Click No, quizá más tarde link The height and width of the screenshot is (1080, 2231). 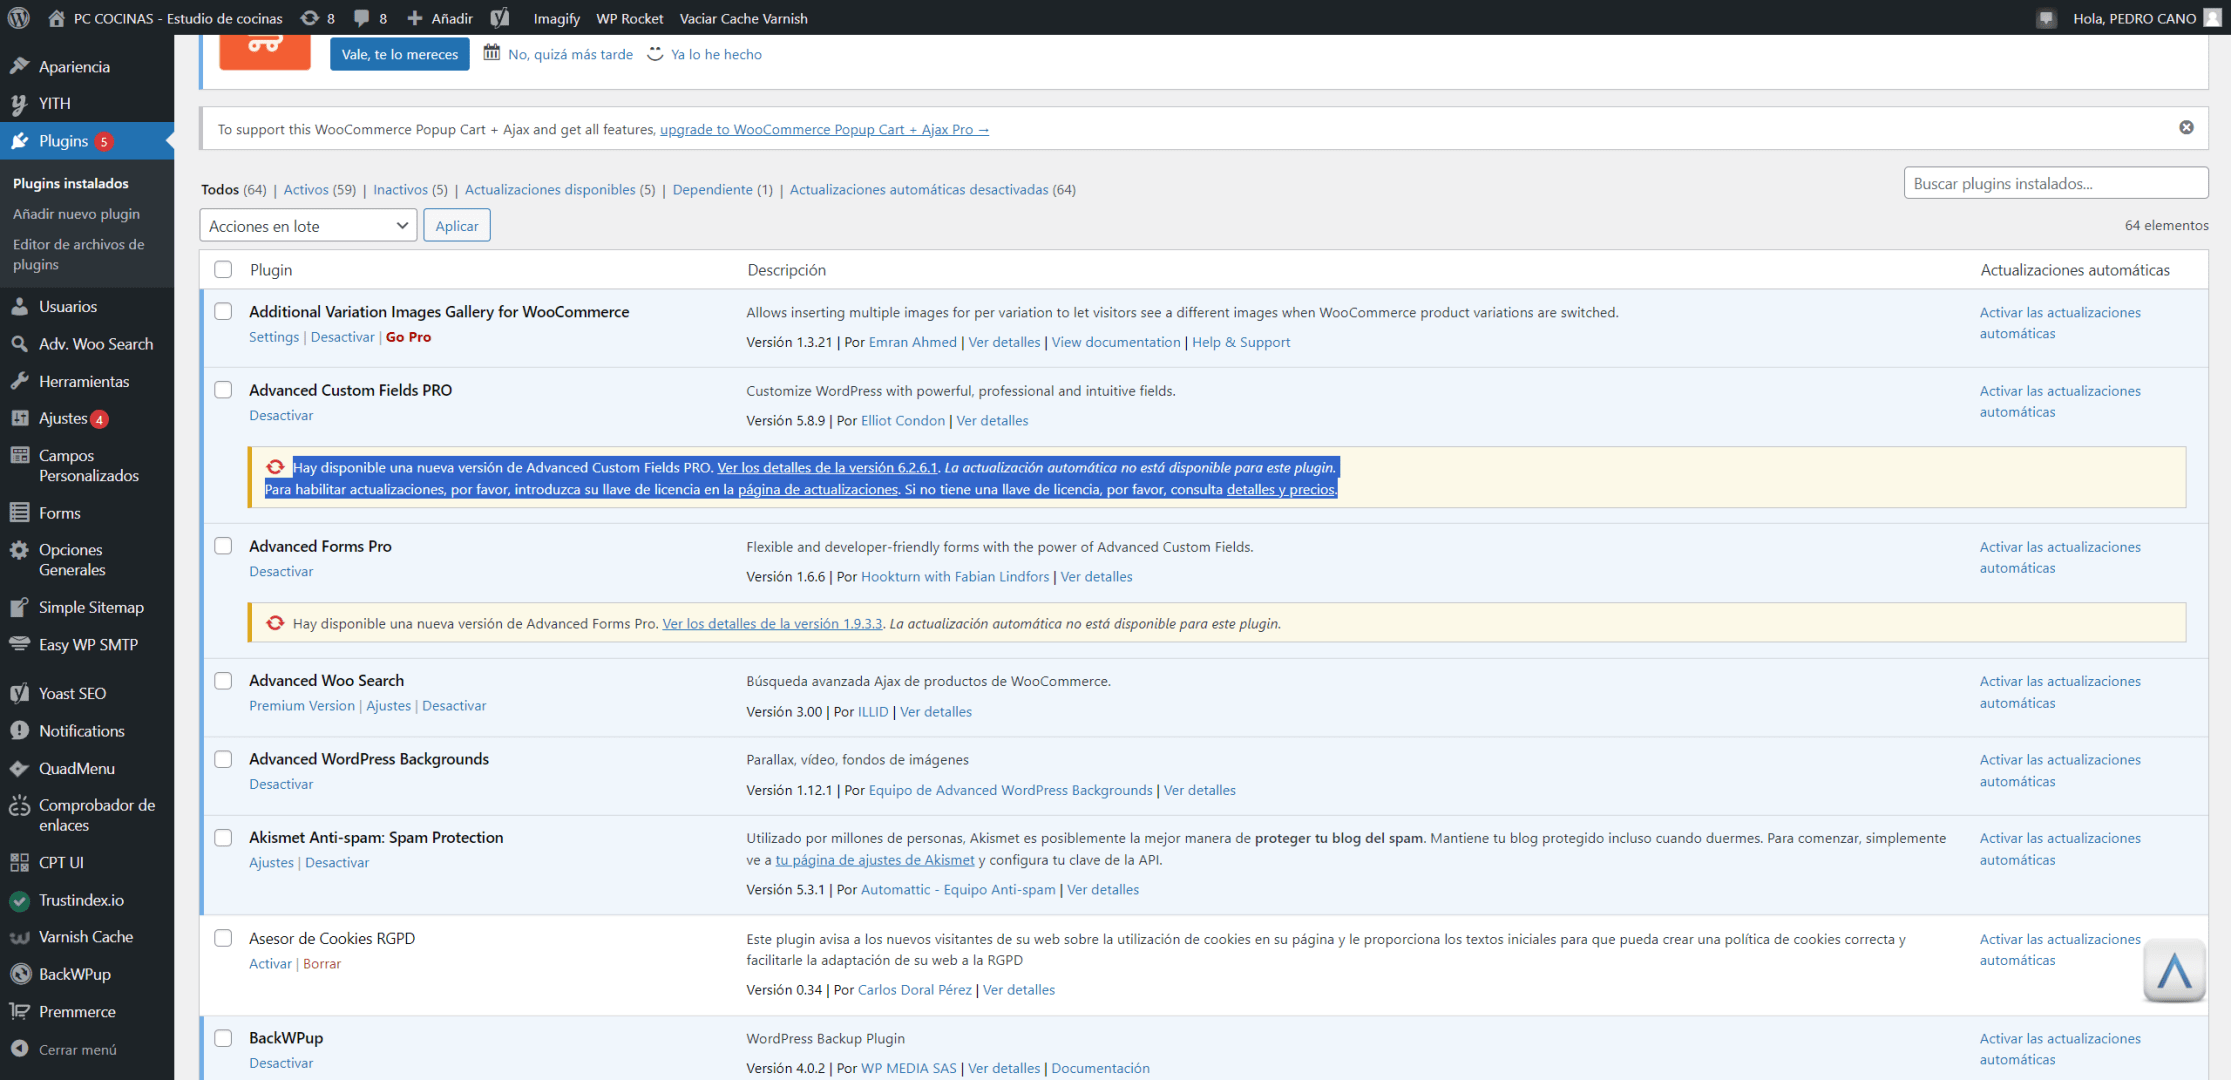coord(570,54)
